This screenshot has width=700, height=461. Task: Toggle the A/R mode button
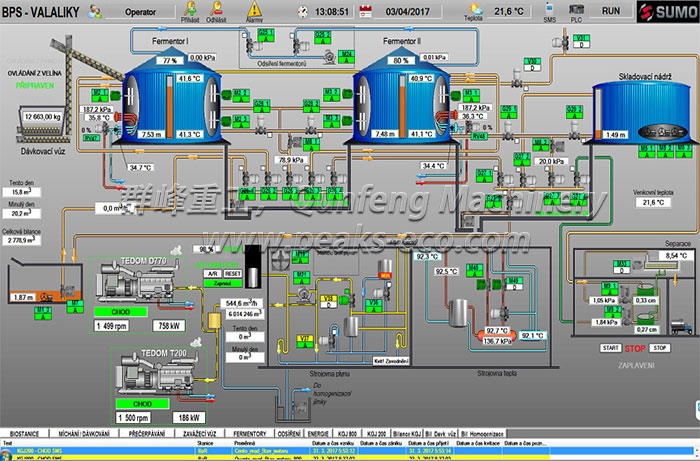click(x=212, y=272)
